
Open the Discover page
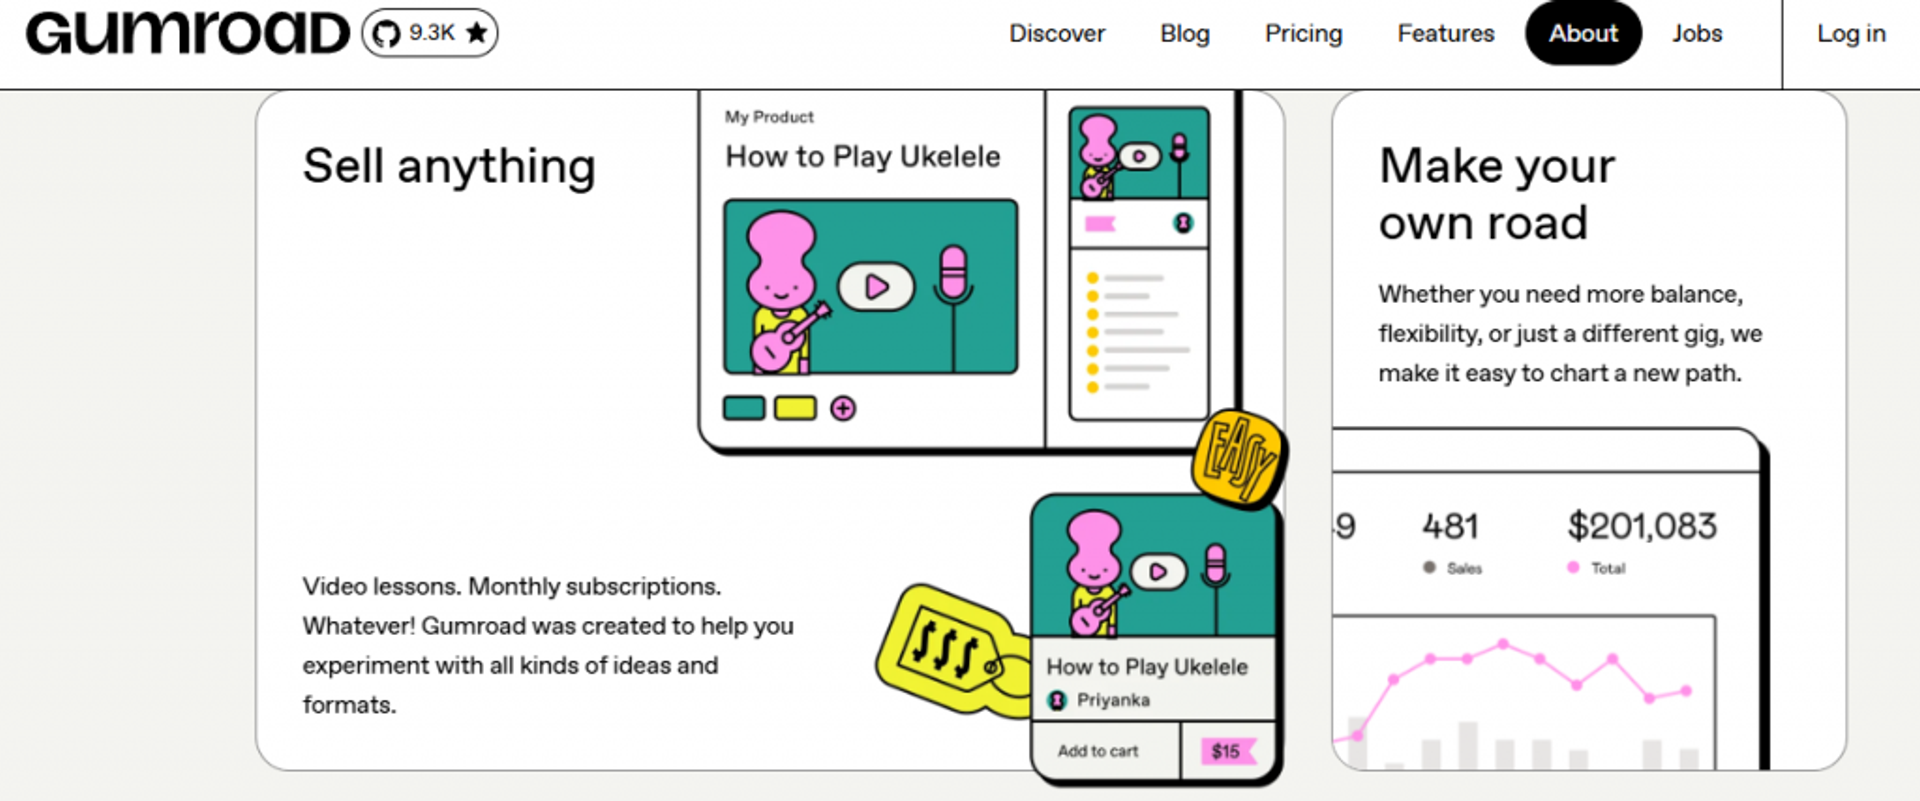(1057, 33)
